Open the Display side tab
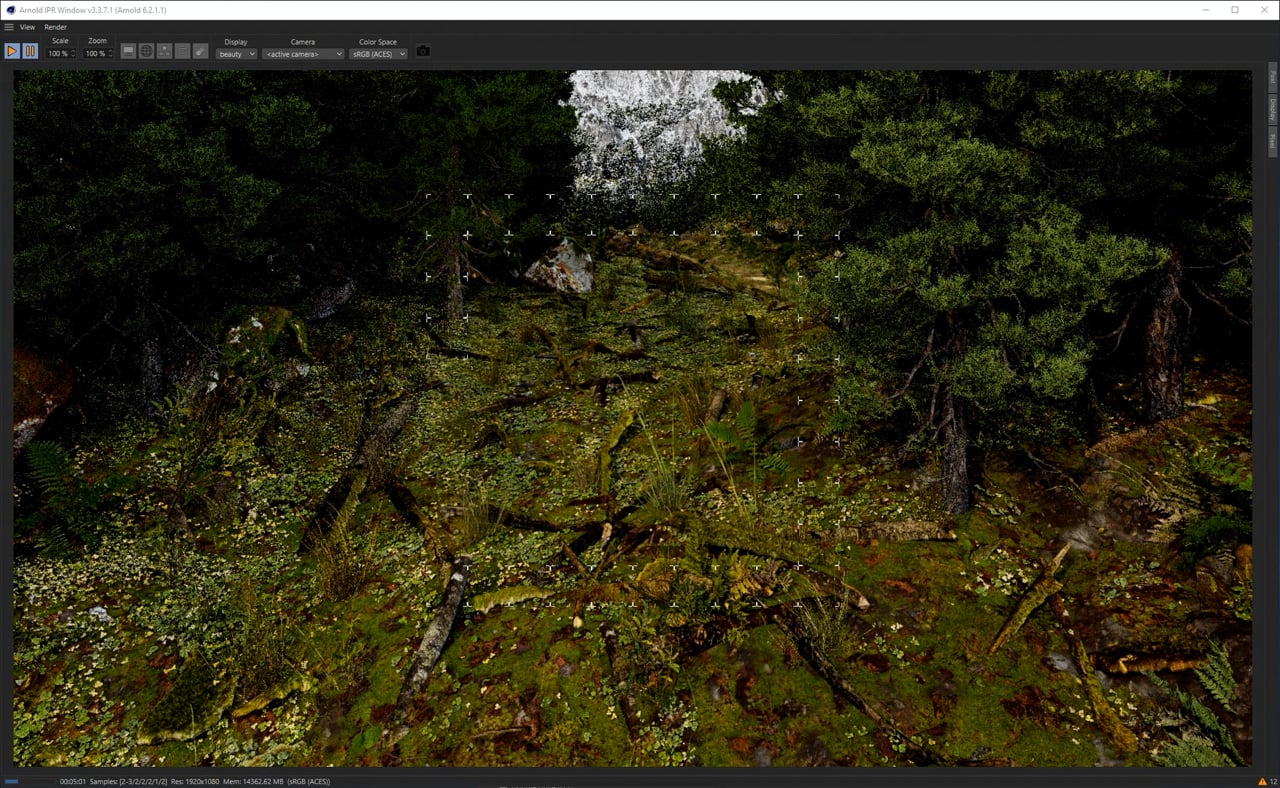This screenshot has height=788, width=1280. [x=1272, y=109]
